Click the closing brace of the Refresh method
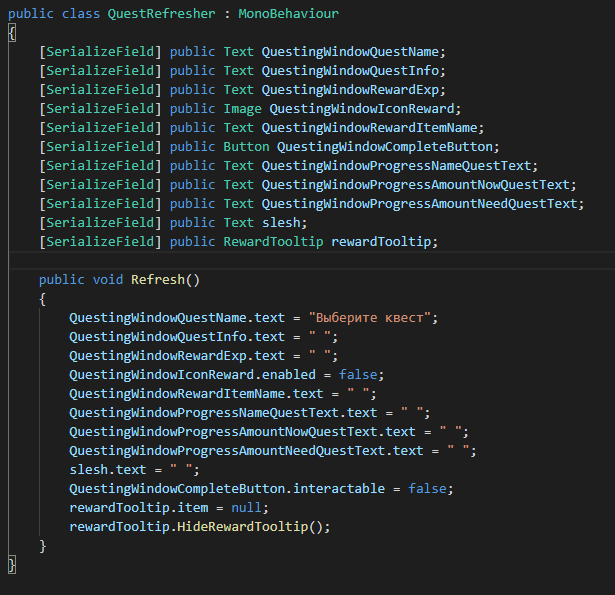Image resolution: width=615 pixels, height=595 pixels. pyautogui.click(x=42, y=546)
